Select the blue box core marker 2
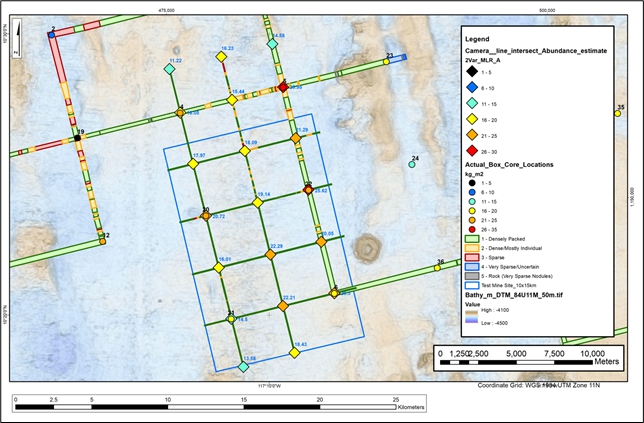The height and width of the screenshot is (423, 644). tap(51, 36)
